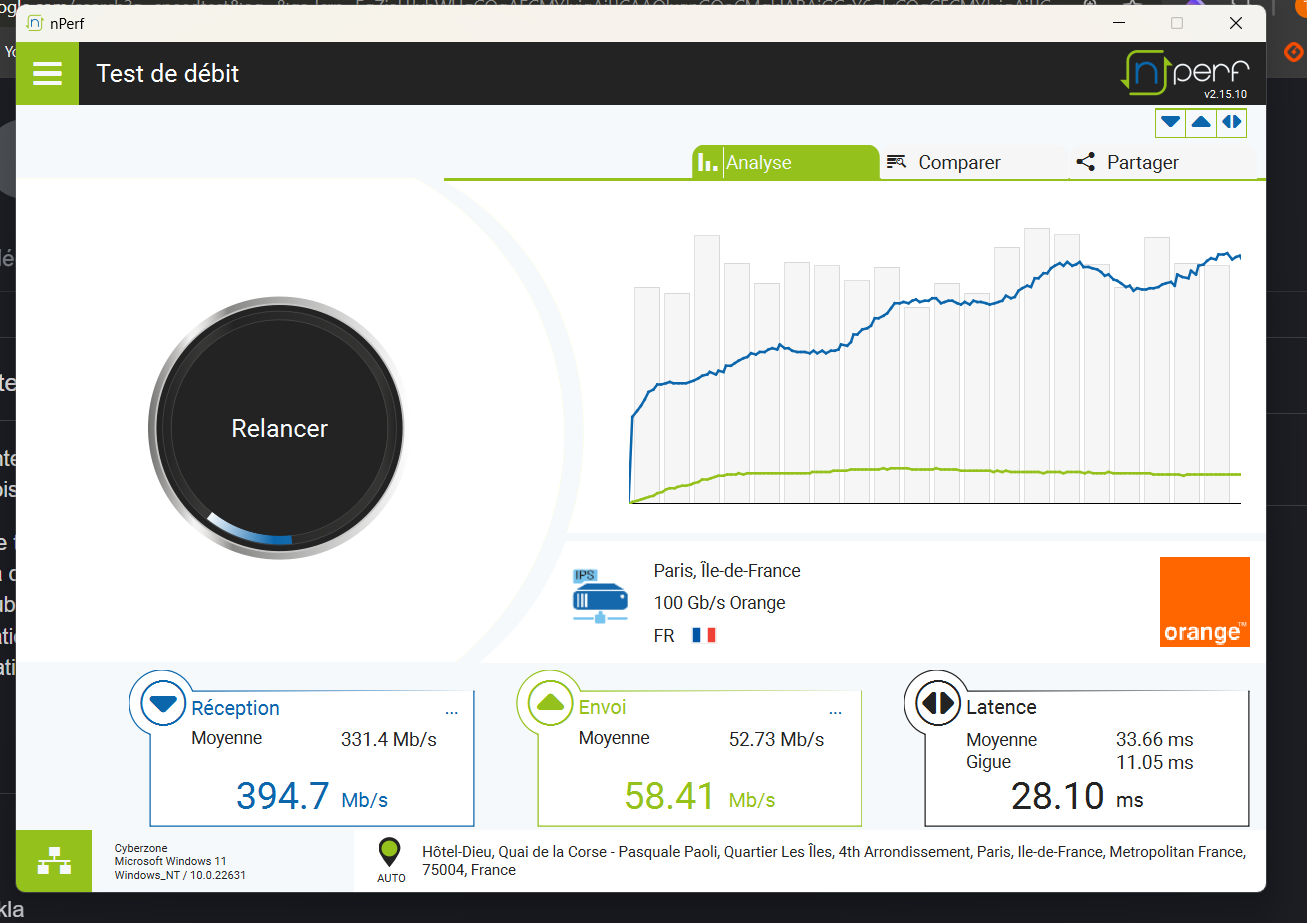Toggle the upload graph filter arrow
Viewport: 1307px width, 923px height.
click(1201, 122)
